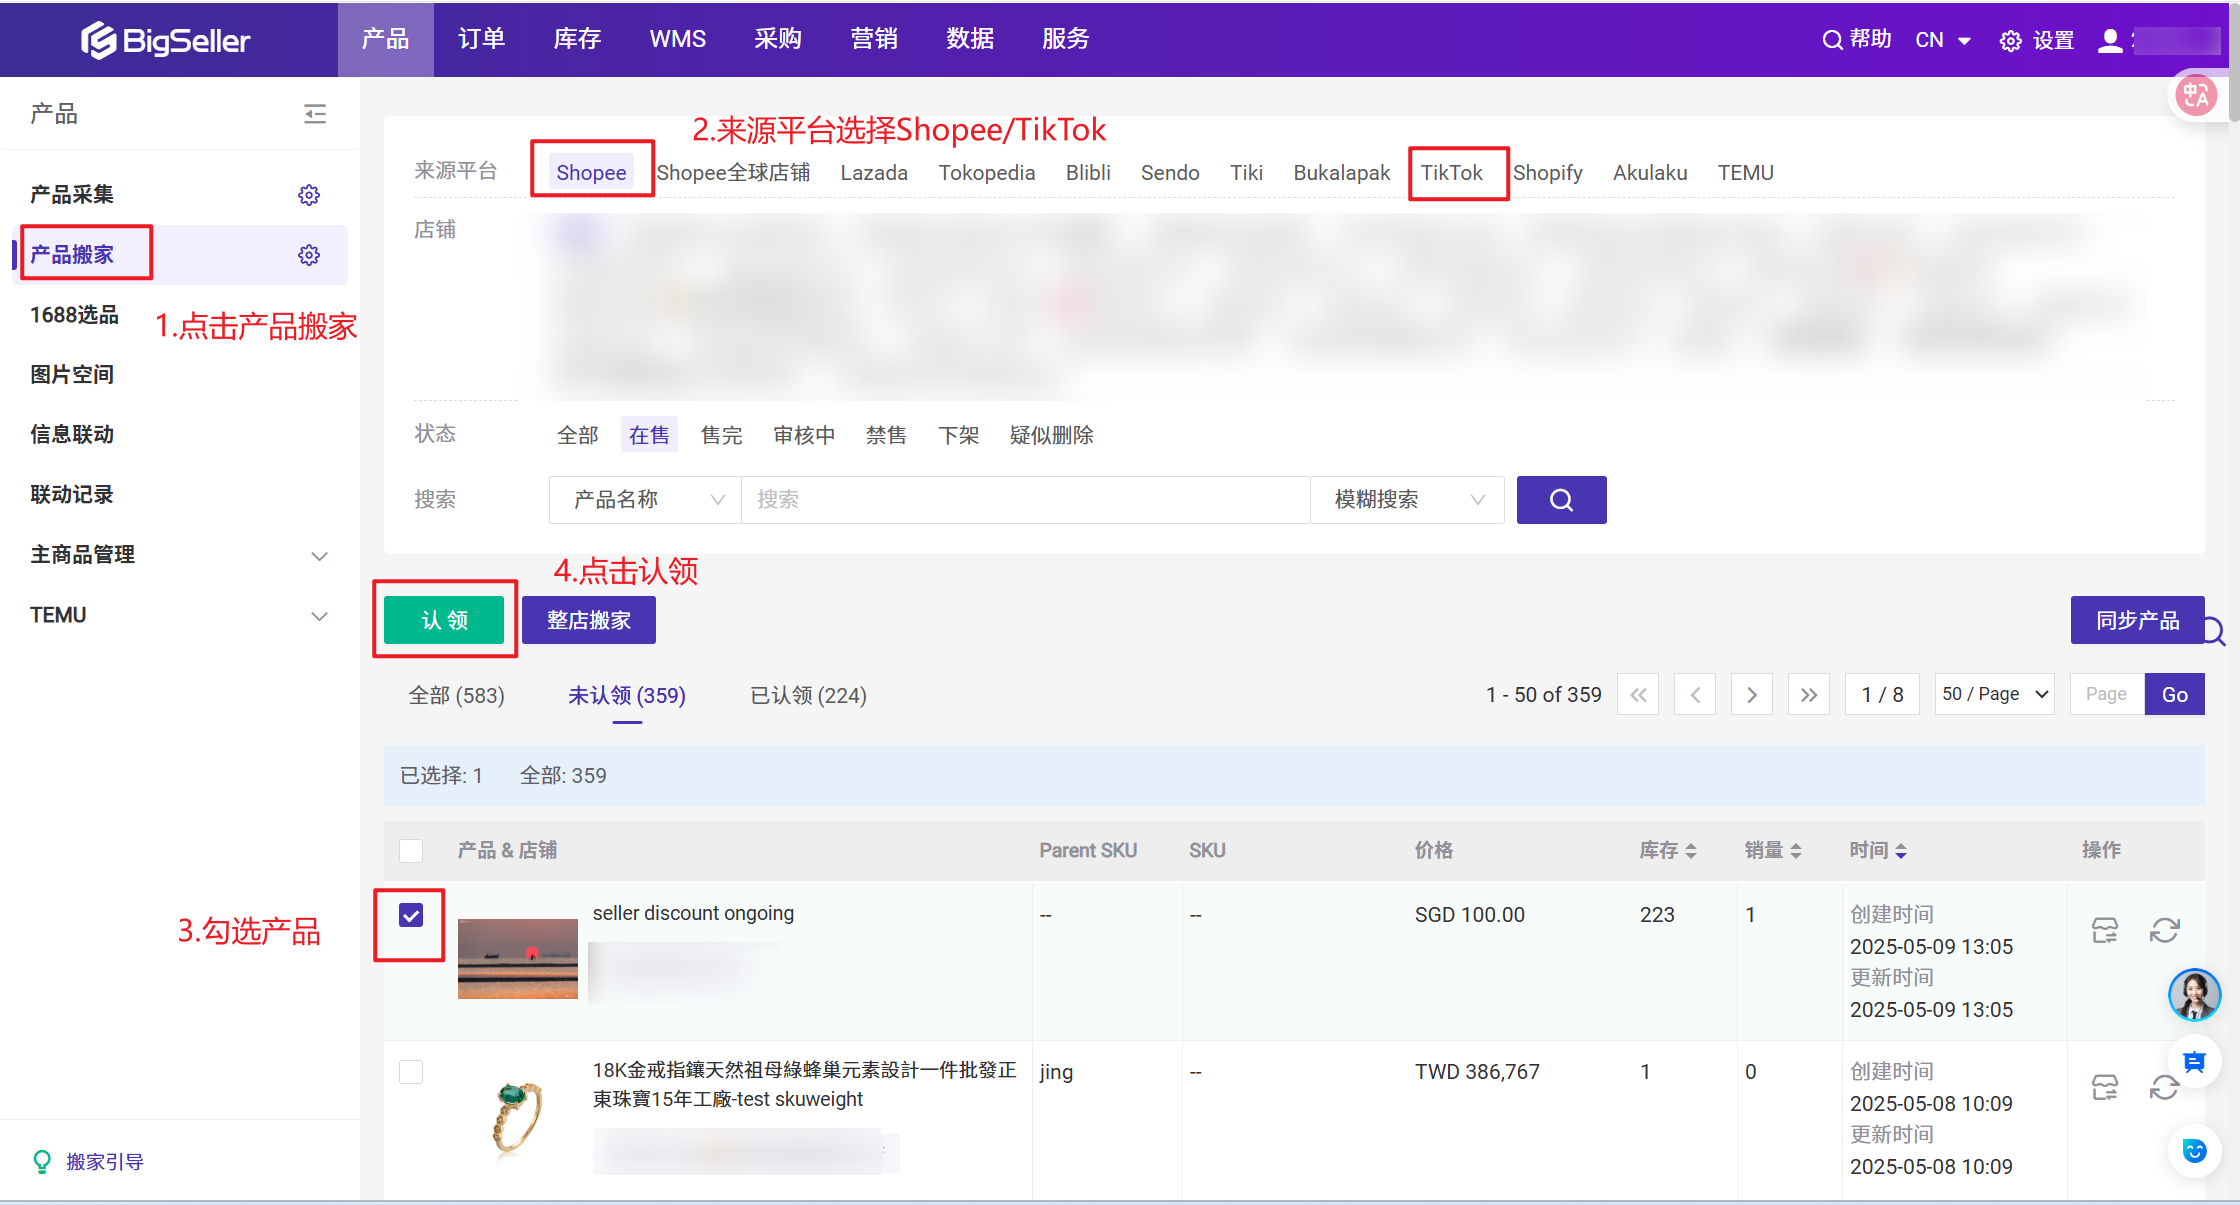This screenshot has height=1205, width=2240.
Task: Uncheck the seller discount ongoing product checkbox
Action: (x=411, y=915)
